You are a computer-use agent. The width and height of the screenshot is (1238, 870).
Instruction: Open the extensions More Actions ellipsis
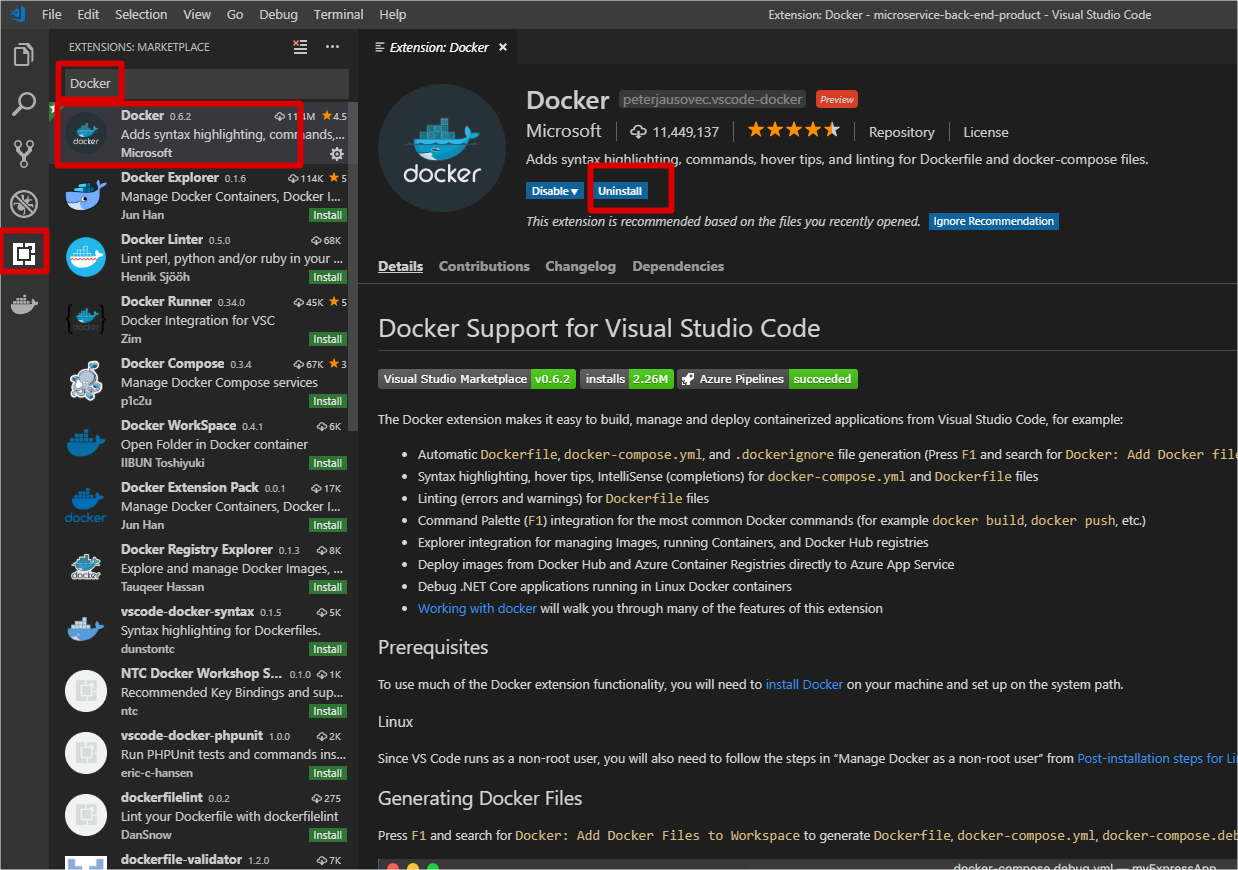point(332,46)
